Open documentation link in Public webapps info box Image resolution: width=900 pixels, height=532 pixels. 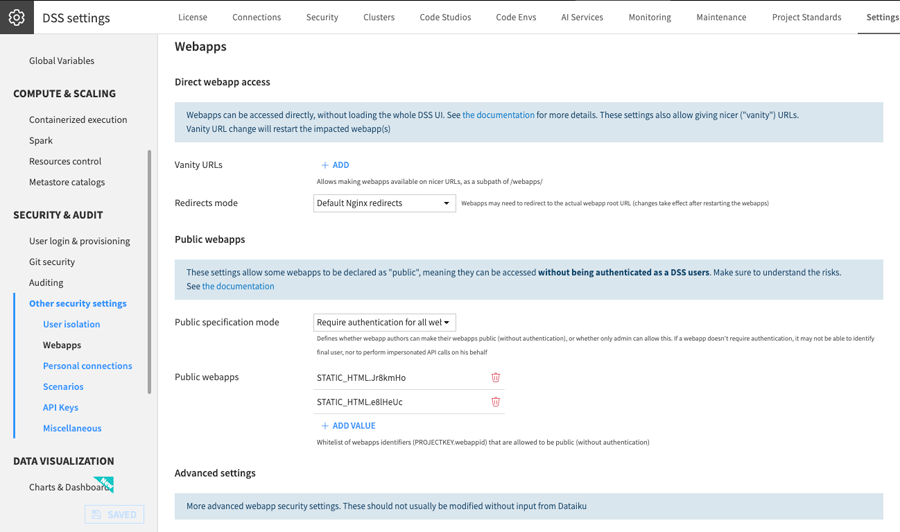(238, 286)
